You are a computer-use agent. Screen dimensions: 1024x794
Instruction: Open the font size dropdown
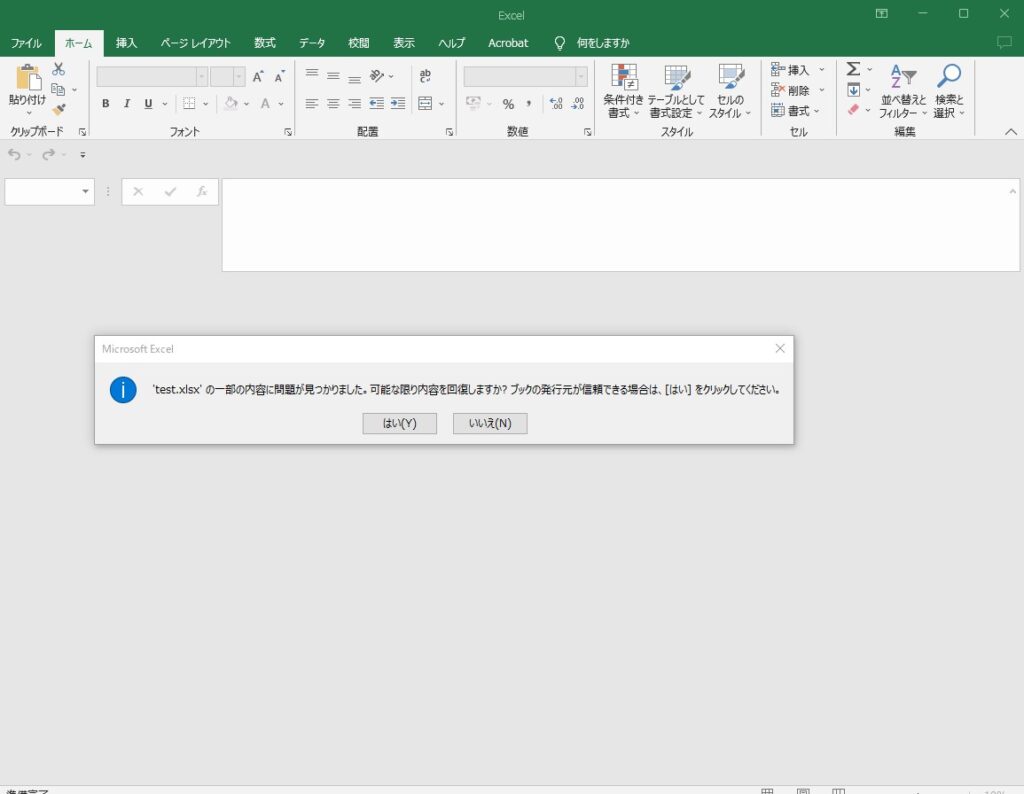[x=237, y=76]
